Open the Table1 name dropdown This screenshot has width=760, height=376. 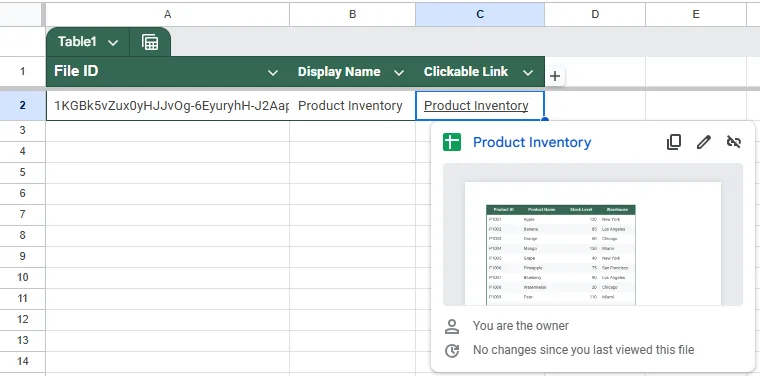click(113, 43)
